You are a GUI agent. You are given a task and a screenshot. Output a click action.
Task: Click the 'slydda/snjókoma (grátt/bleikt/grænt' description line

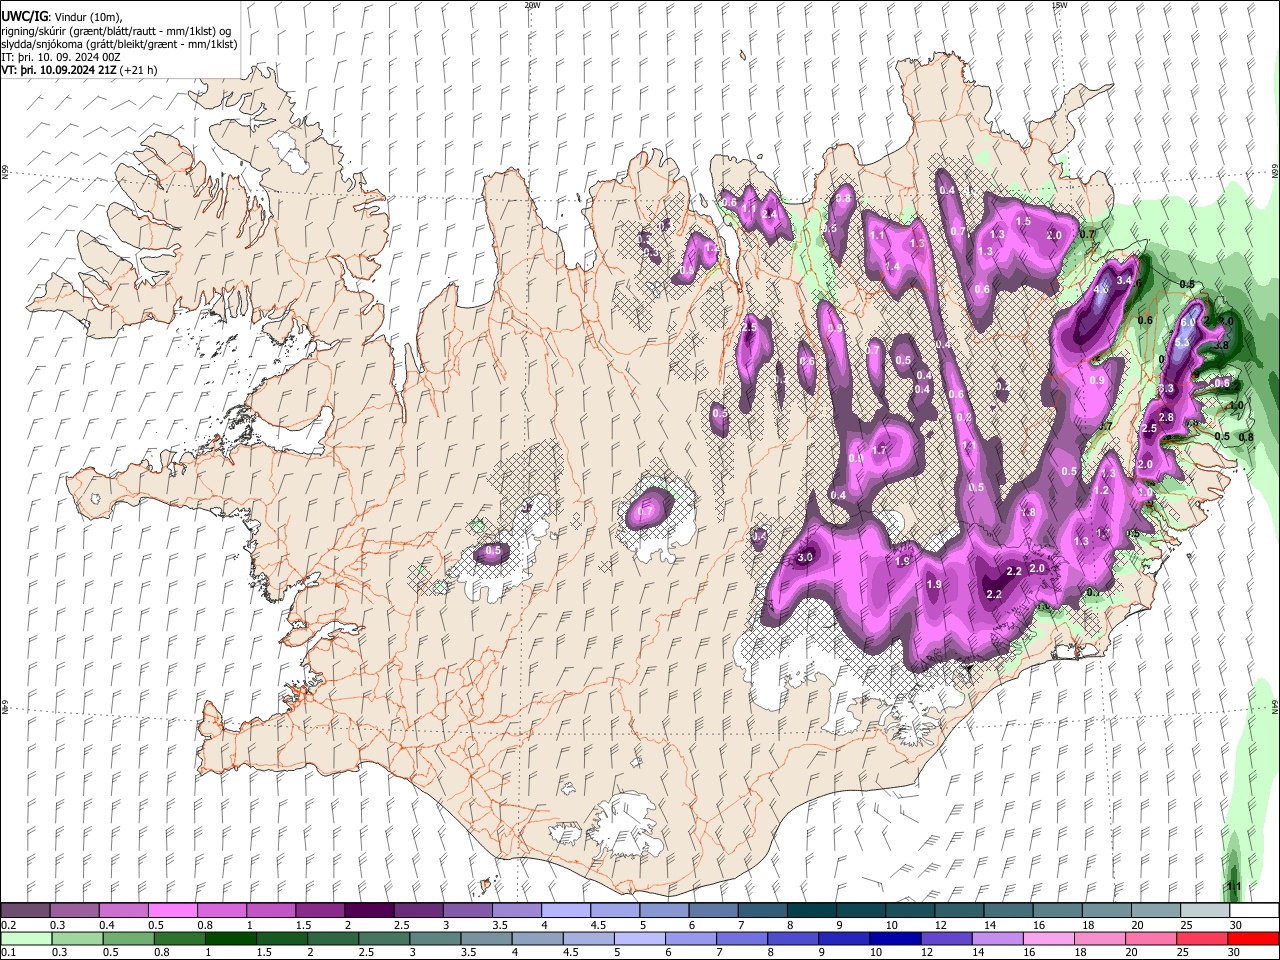119,44
